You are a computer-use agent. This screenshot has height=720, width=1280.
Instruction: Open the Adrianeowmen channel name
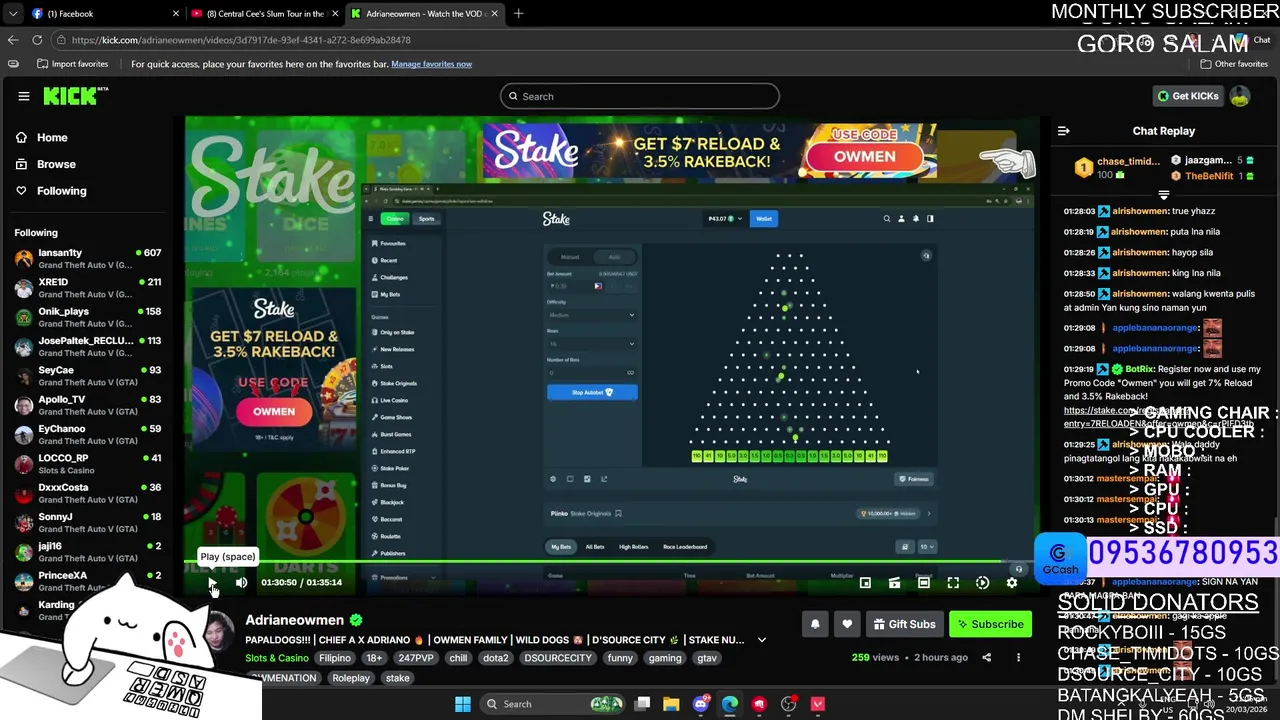point(294,620)
